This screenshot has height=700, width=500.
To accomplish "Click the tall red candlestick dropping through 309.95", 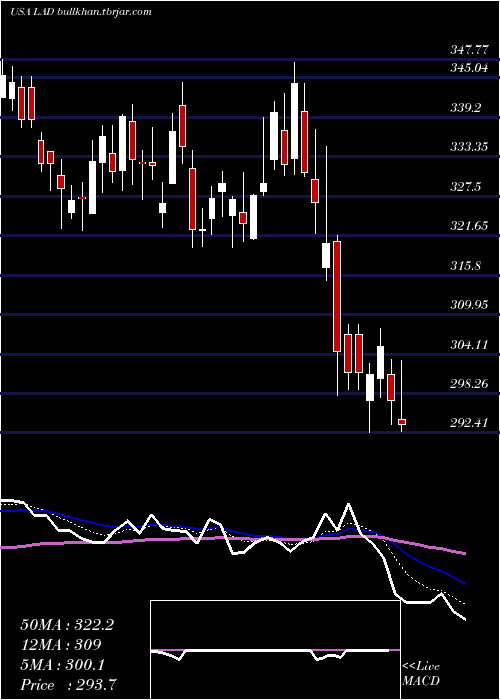I will [337, 296].
